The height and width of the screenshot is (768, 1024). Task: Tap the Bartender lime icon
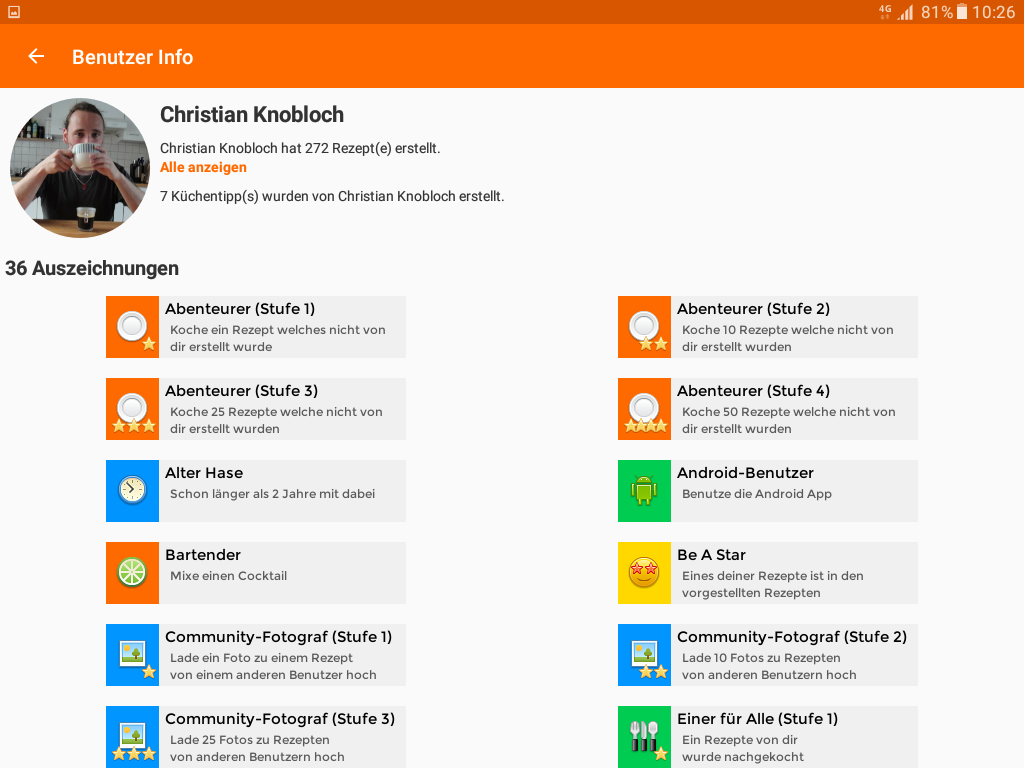coord(133,573)
